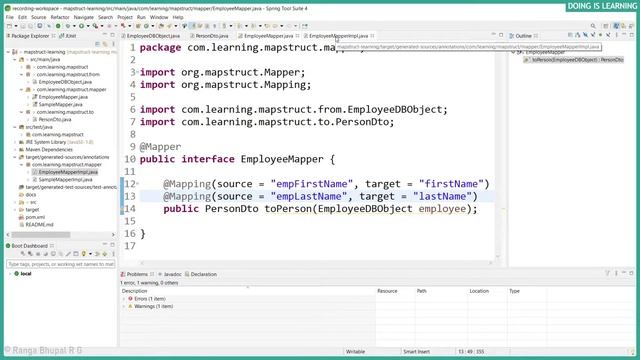Image resolution: width=640 pixels, height=360 pixels.
Task: Click the pom.xml file icon
Action: 21,217
